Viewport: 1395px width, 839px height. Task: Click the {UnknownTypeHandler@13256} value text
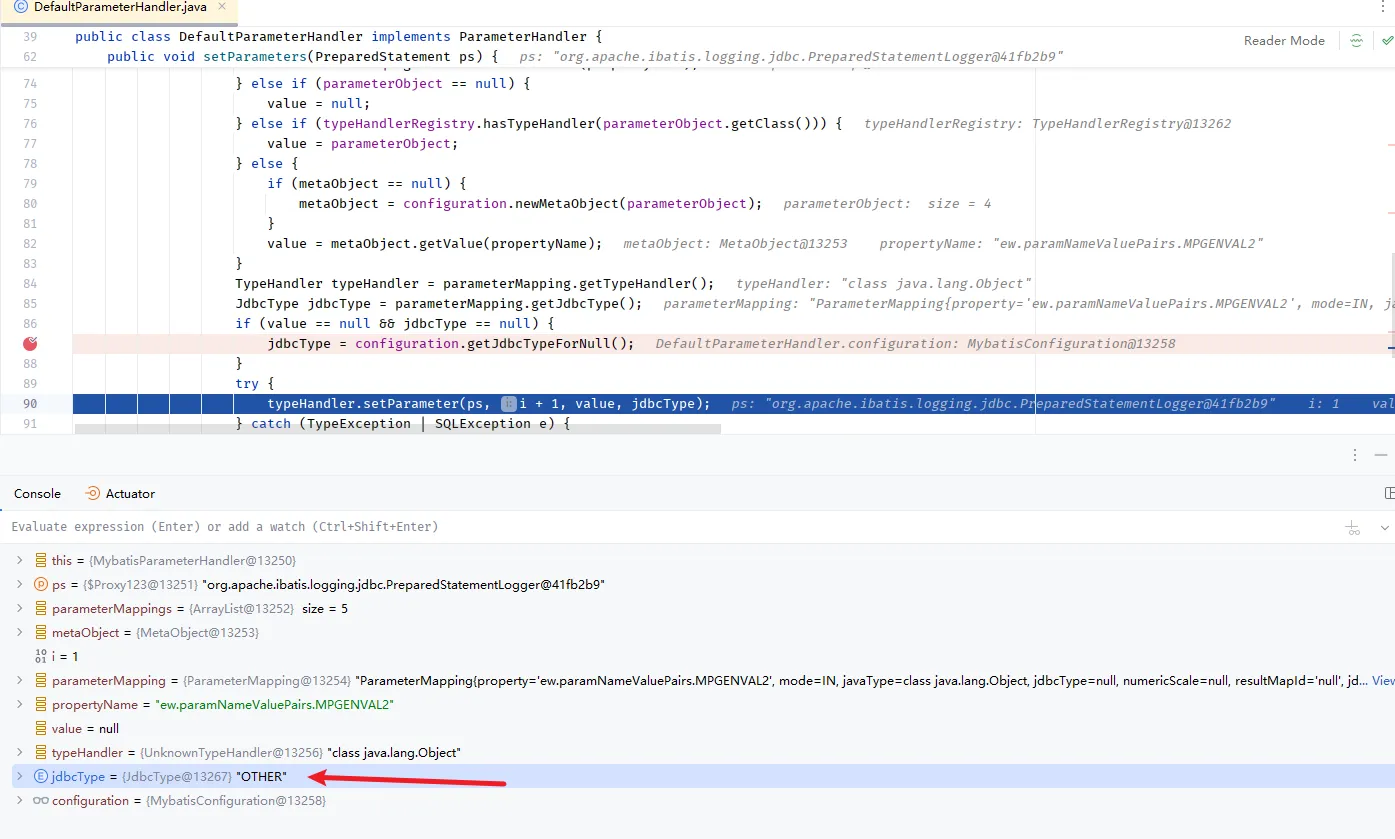(x=231, y=753)
